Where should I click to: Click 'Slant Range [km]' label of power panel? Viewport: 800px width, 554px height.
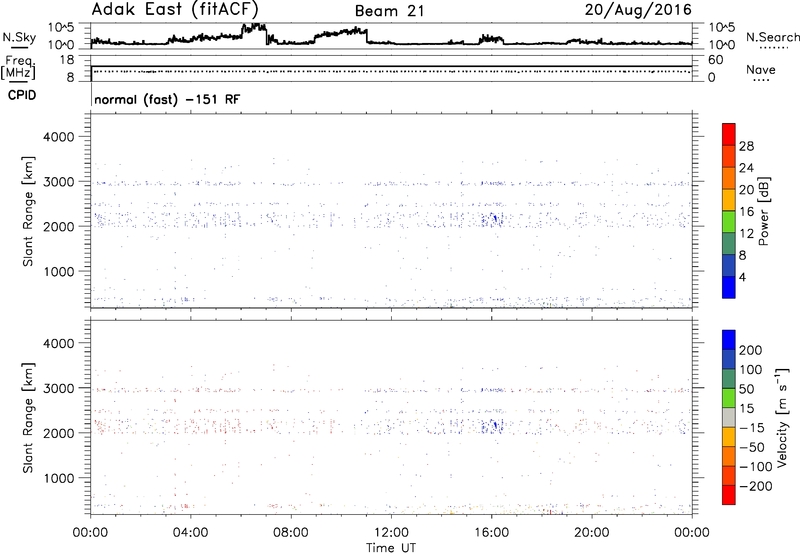coord(28,211)
